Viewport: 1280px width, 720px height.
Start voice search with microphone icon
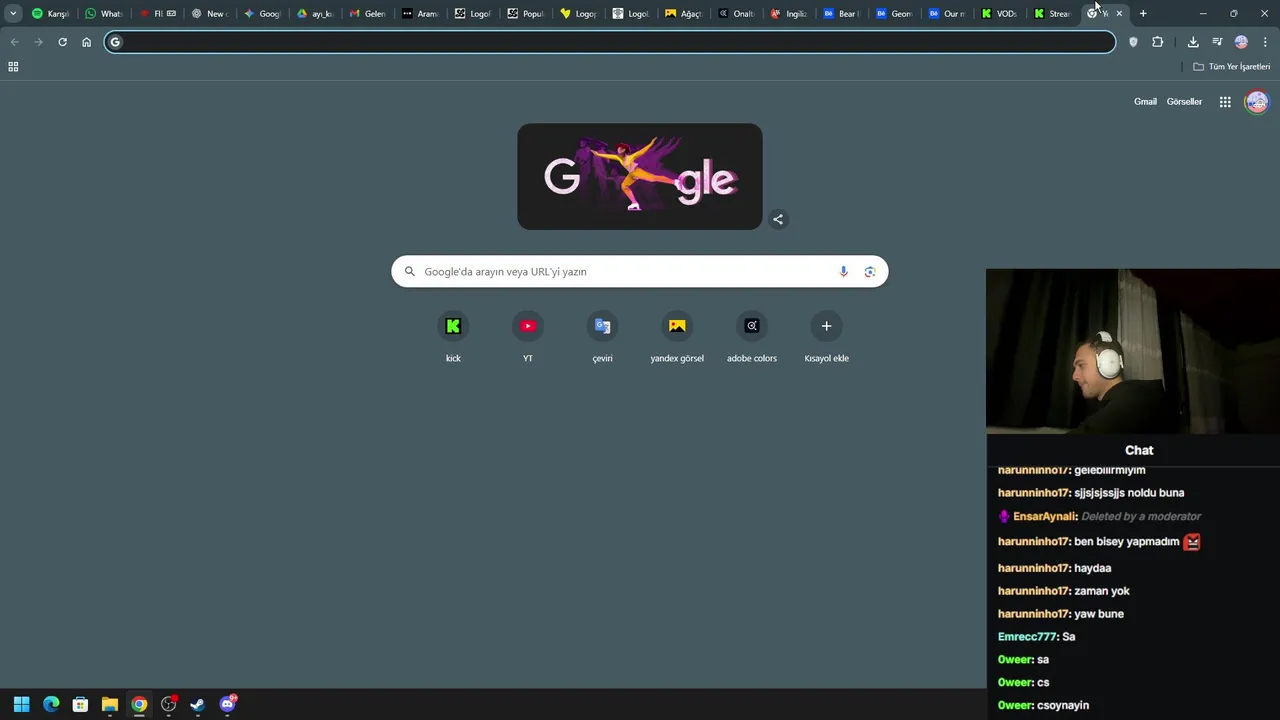pos(843,272)
